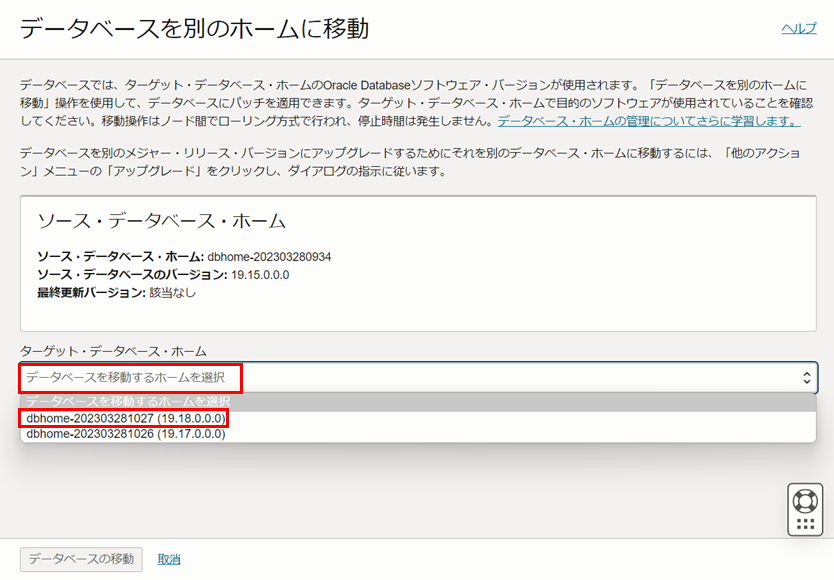Click the ソース・データベース・ホーム panel heading

tap(161, 220)
